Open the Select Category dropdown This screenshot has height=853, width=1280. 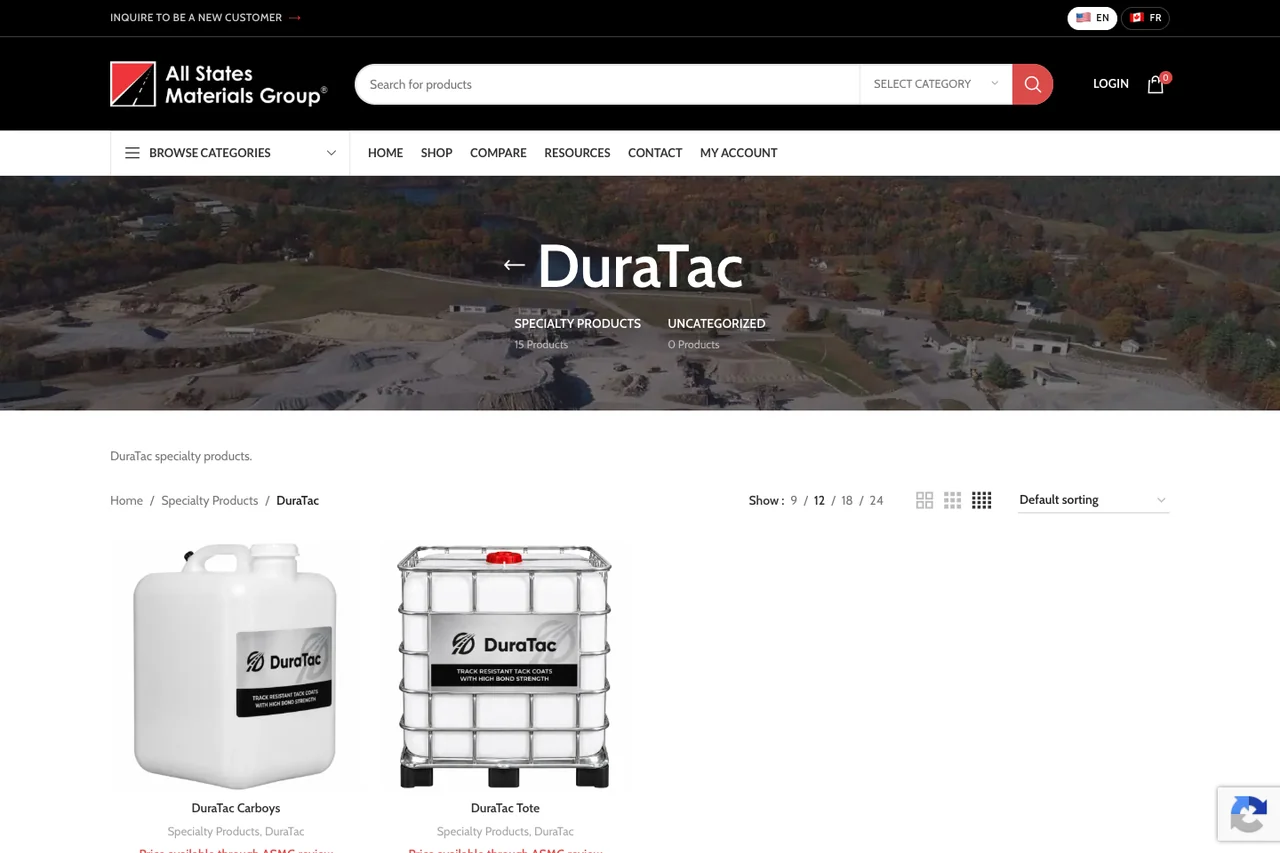[936, 84]
